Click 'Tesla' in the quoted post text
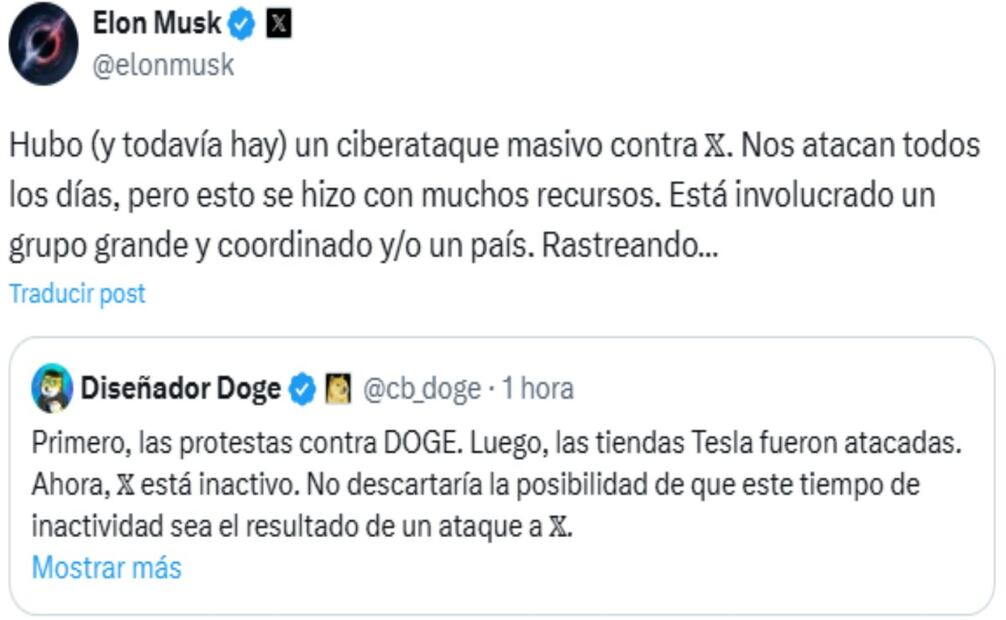1006x620 pixels. (710, 442)
